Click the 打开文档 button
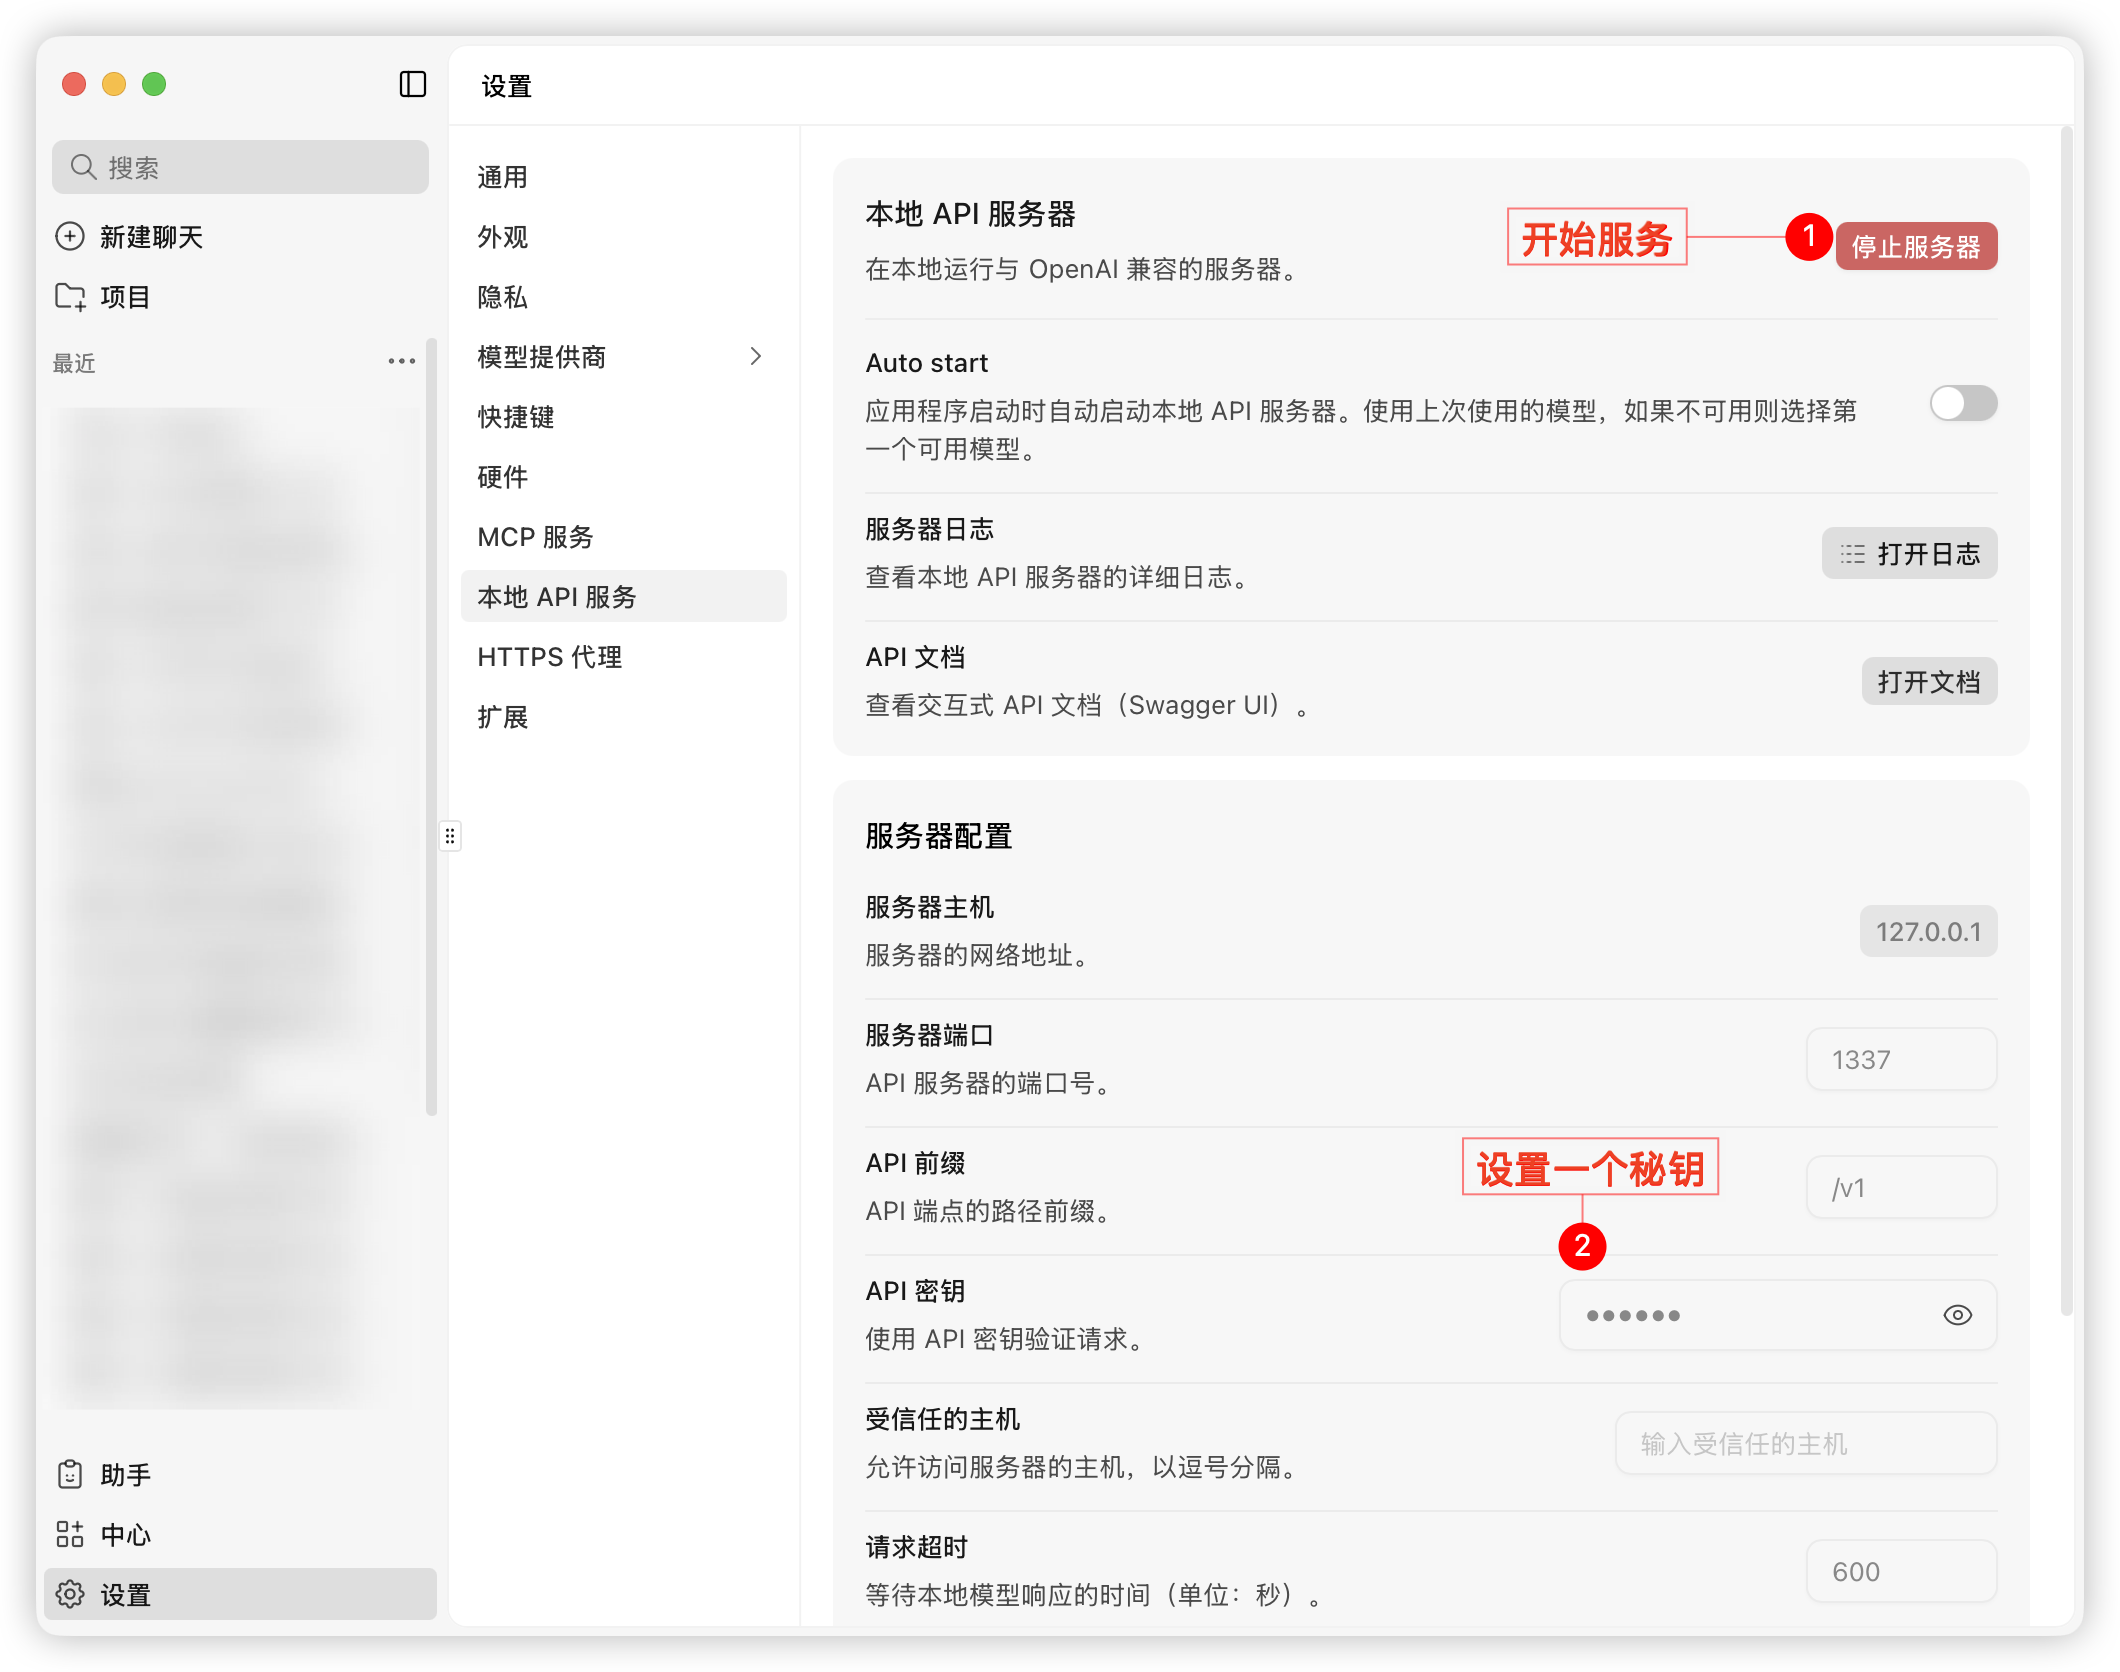This screenshot has width=2120, height=1672. pyautogui.click(x=1928, y=682)
